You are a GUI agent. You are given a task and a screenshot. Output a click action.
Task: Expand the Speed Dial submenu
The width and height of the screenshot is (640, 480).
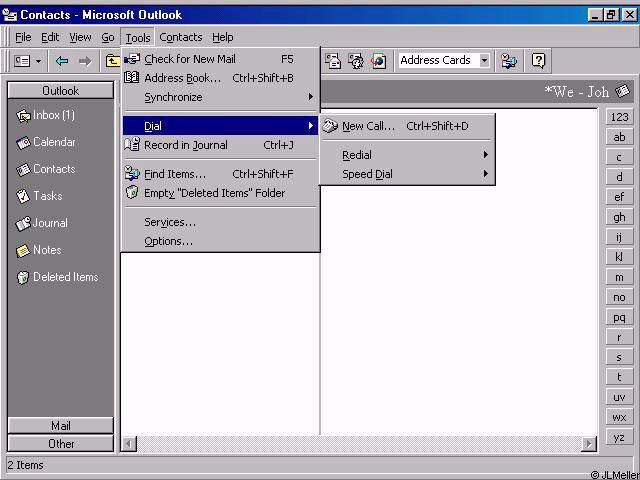pyautogui.click(x=407, y=174)
